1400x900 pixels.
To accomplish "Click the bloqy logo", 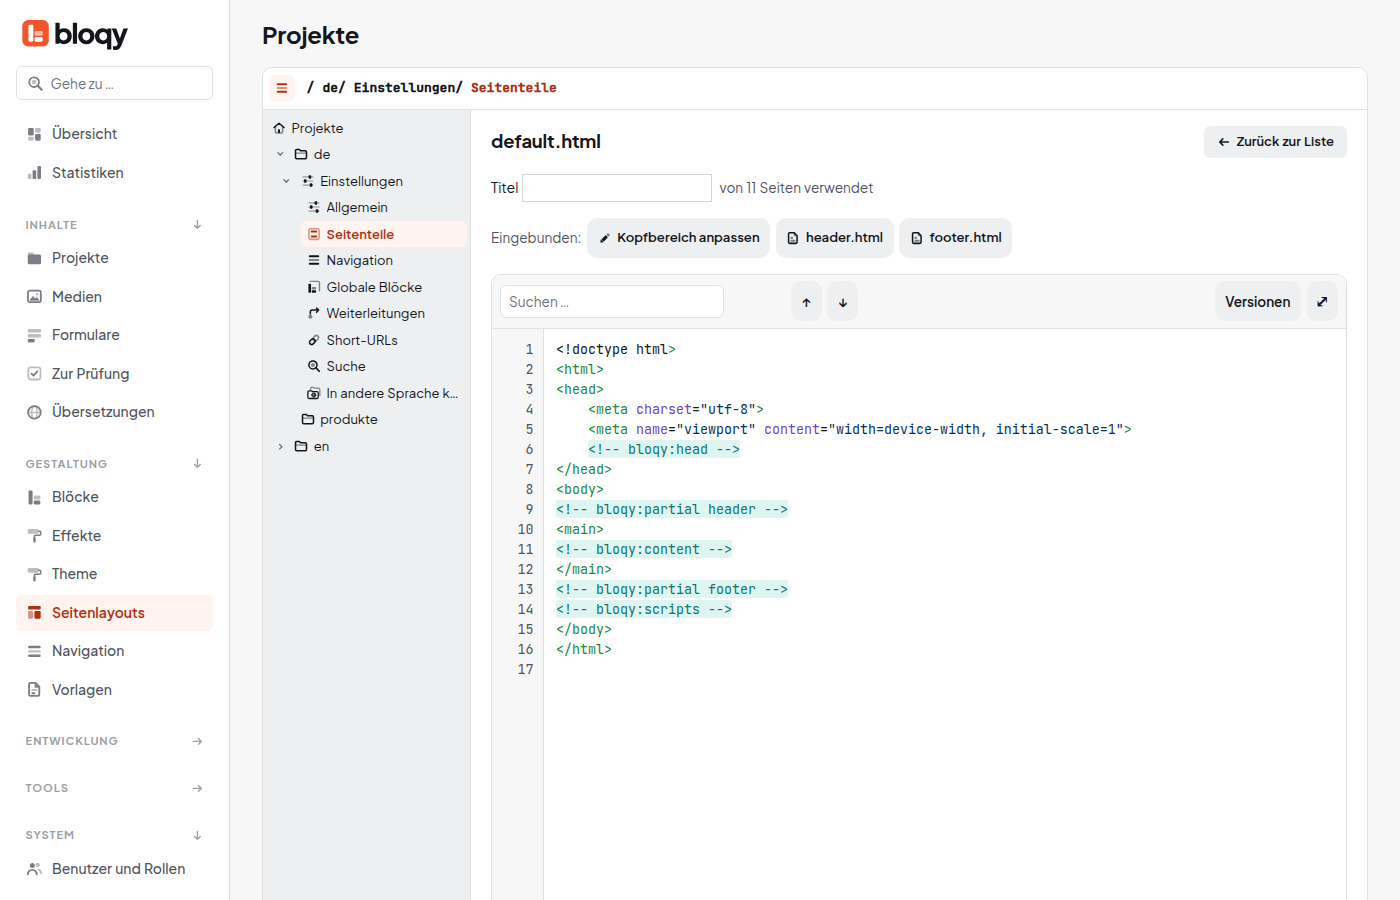I will (x=75, y=34).
